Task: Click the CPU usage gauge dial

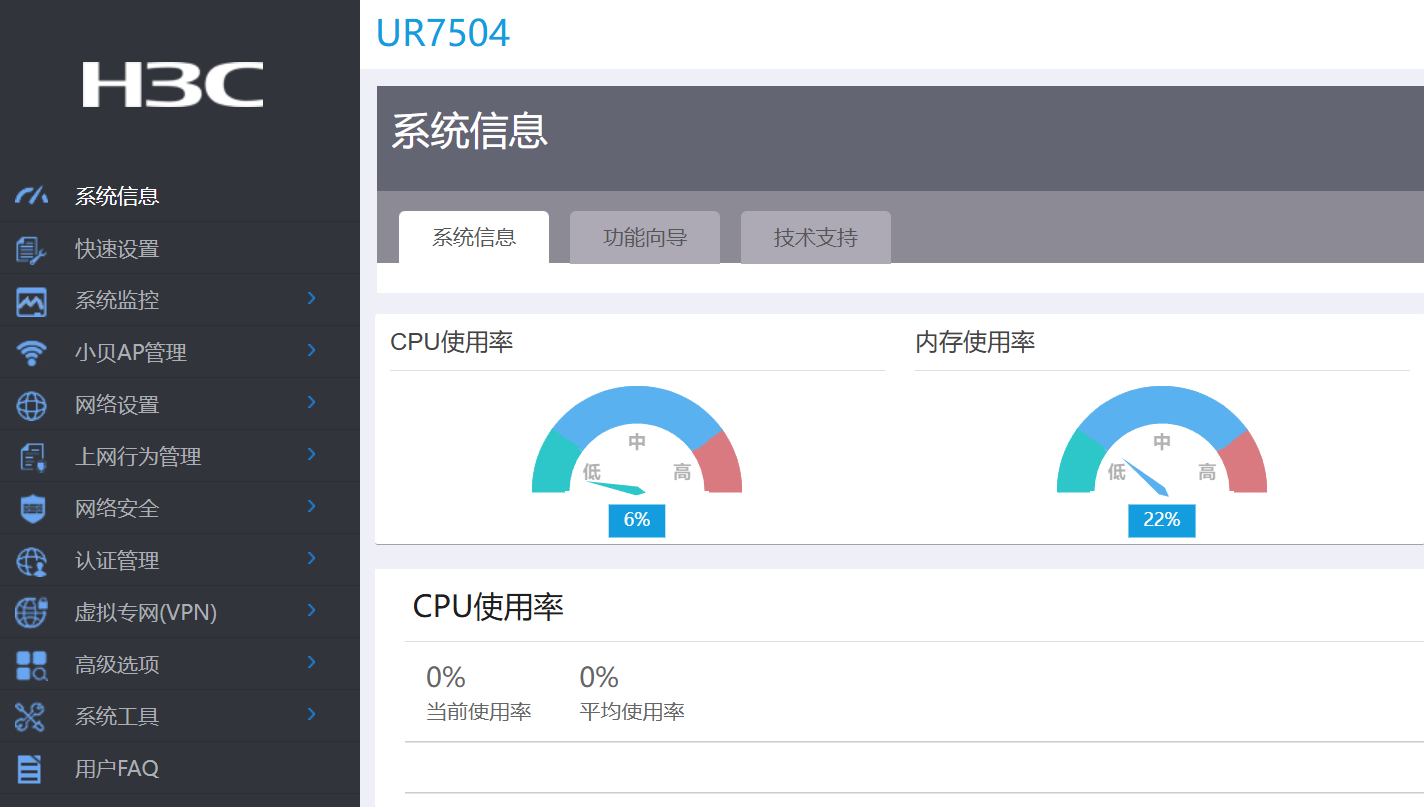Action: coord(637,440)
